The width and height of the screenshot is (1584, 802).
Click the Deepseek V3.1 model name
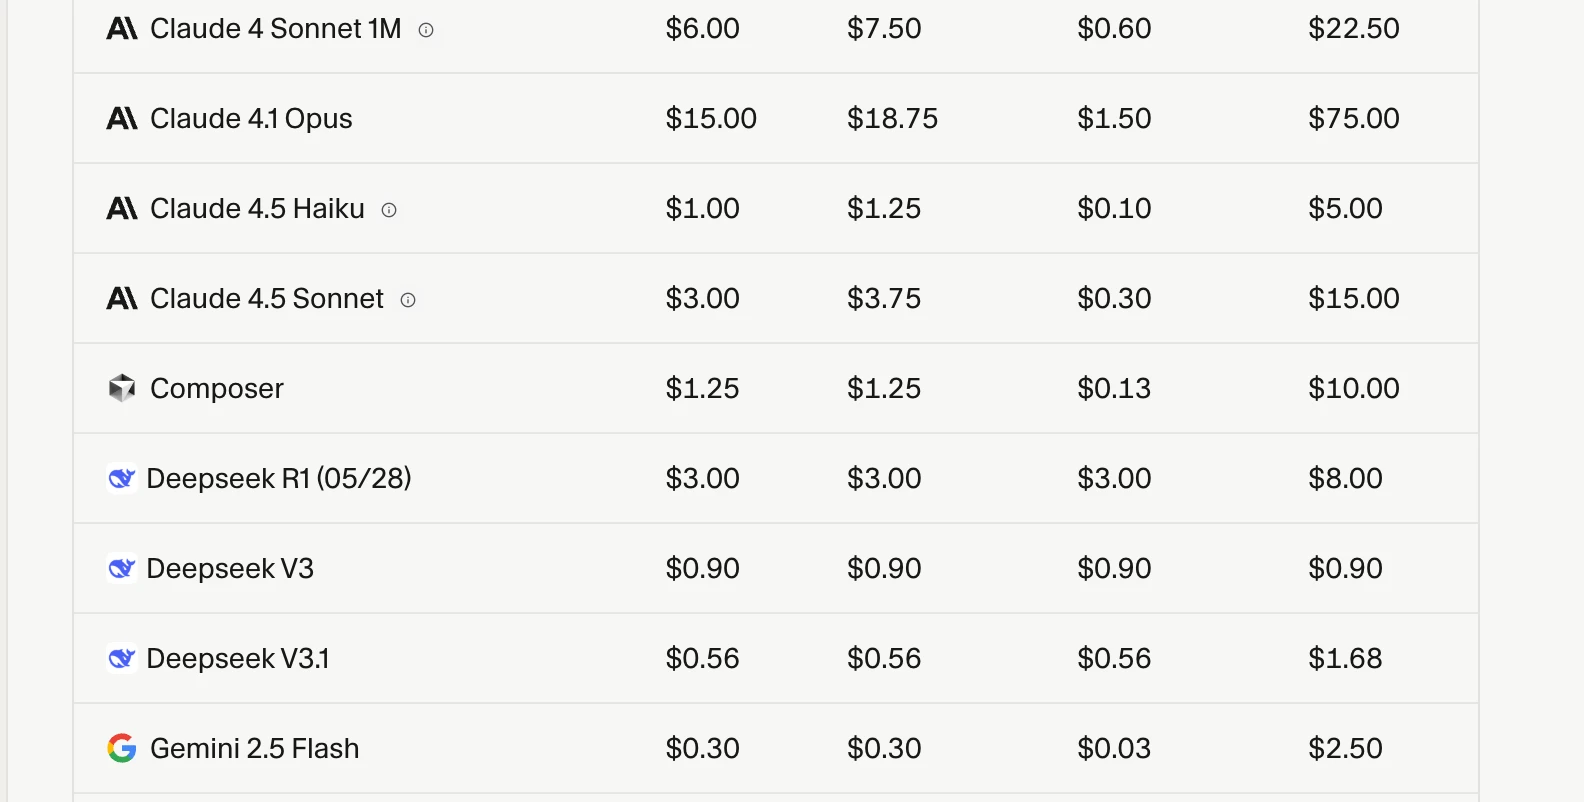pyautogui.click(x=237, y=658)
